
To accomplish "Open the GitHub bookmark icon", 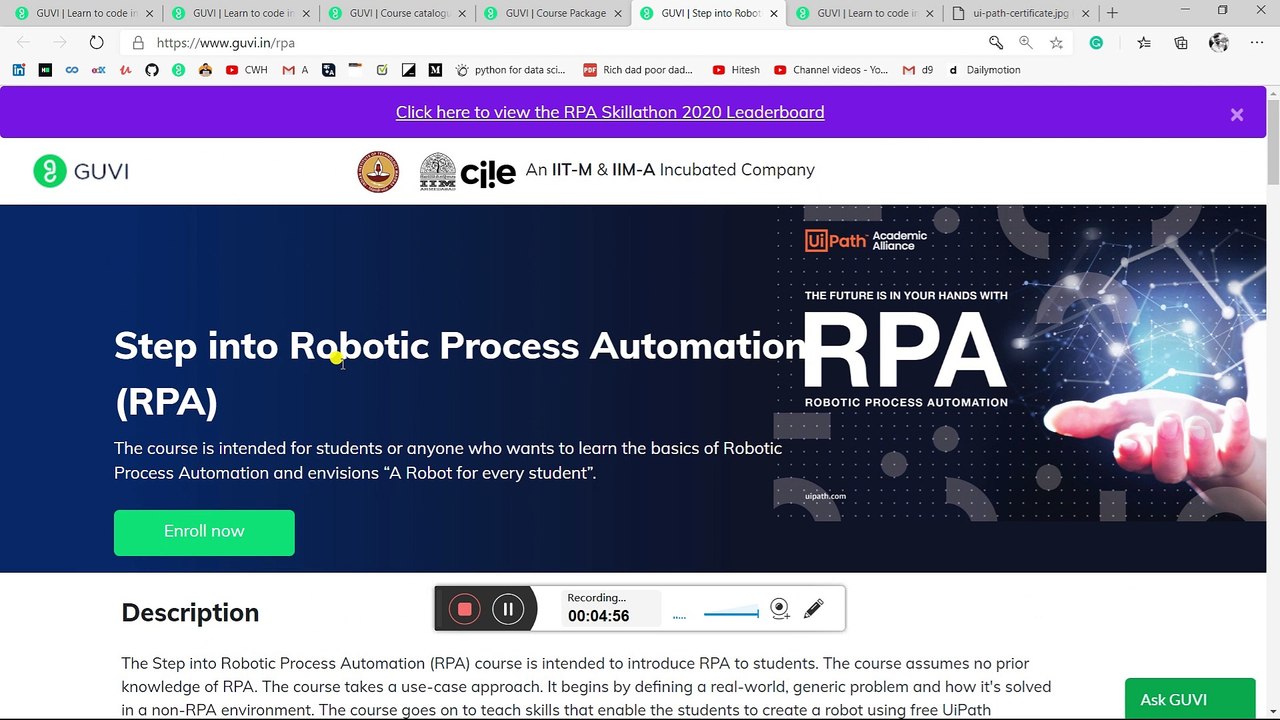I will click(x=152, y=70).
